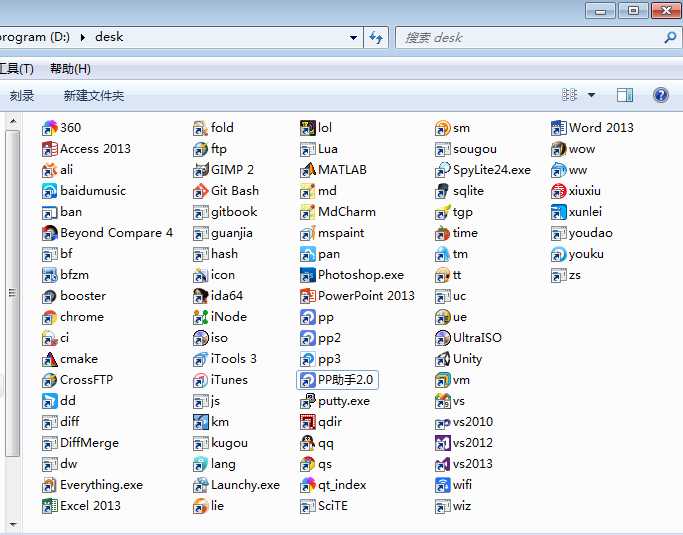
Task: Select the SpyLite24.exe icon
Action: pyautogui.click(x=443, y=170)
